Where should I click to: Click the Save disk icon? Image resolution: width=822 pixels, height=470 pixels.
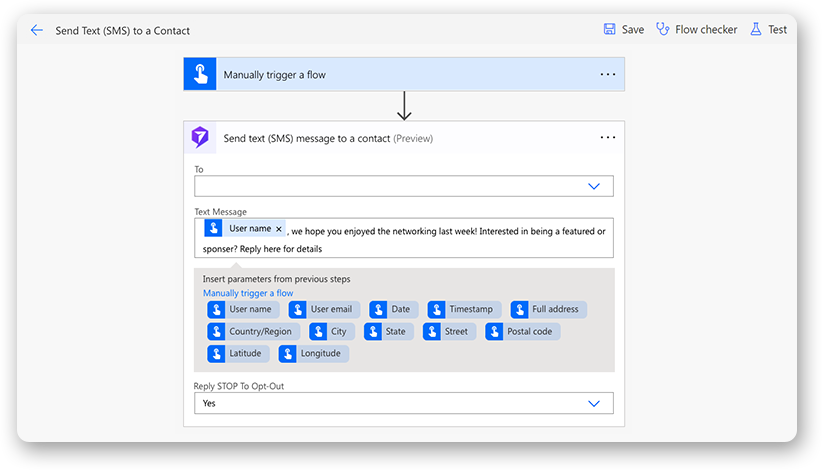[x=609, y=30]
